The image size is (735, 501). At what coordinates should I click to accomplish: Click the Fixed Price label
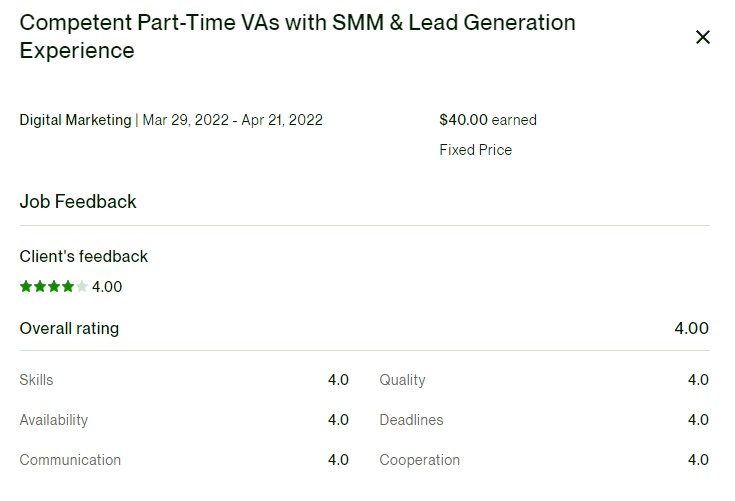pos(475,150)
